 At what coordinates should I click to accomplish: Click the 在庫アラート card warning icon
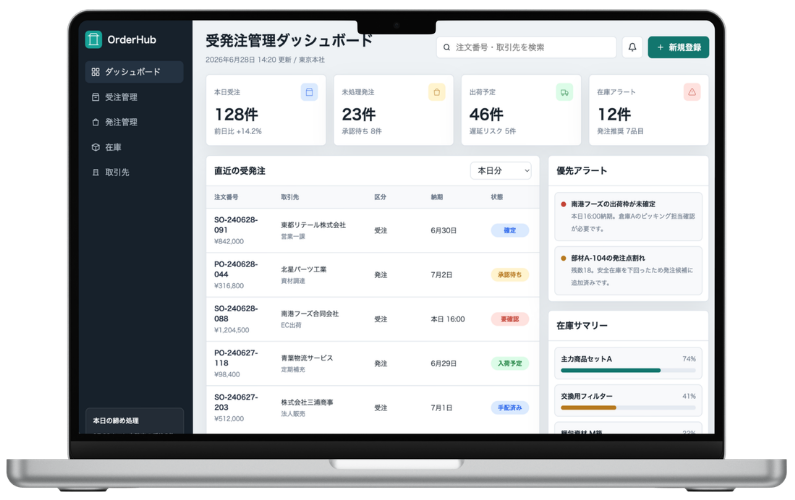tap(692, 92)
